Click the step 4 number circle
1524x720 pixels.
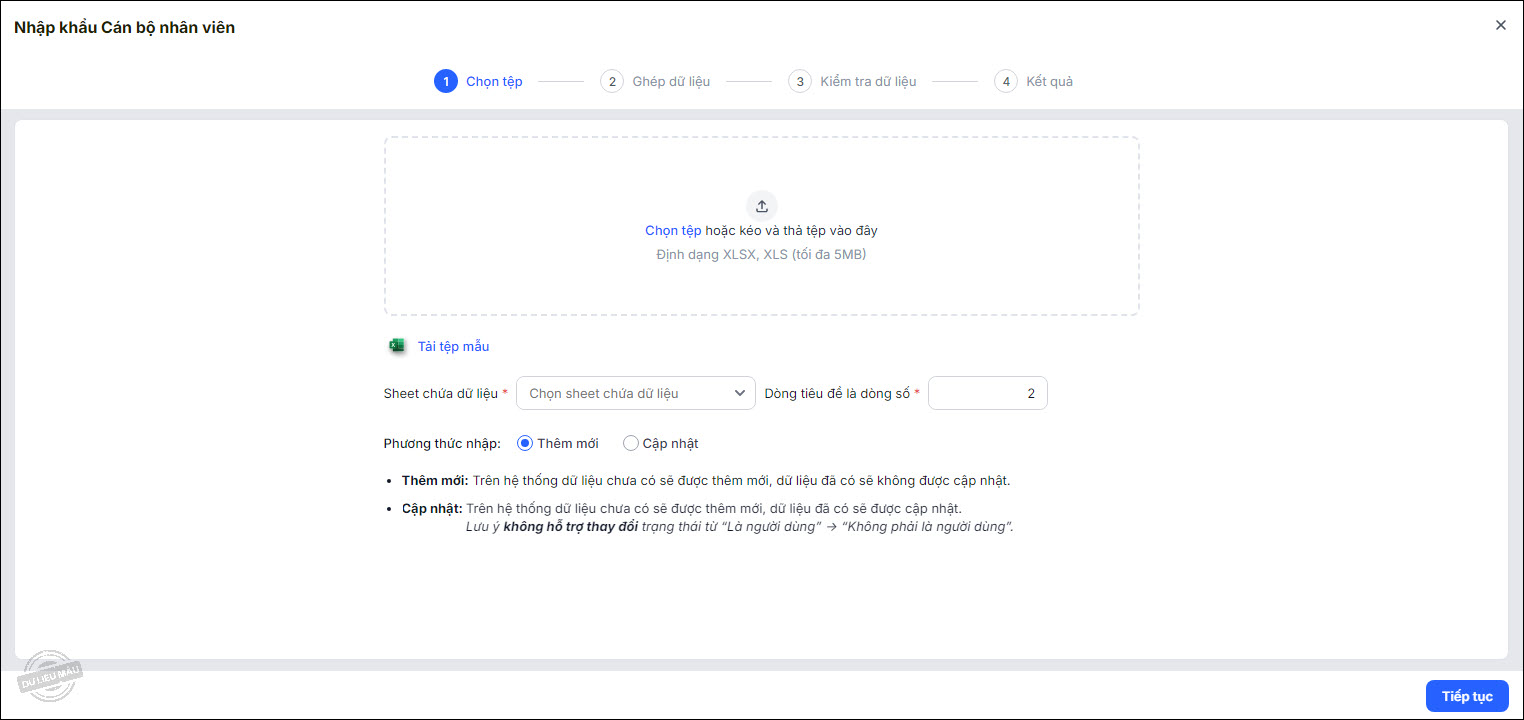click(1005, 81)
